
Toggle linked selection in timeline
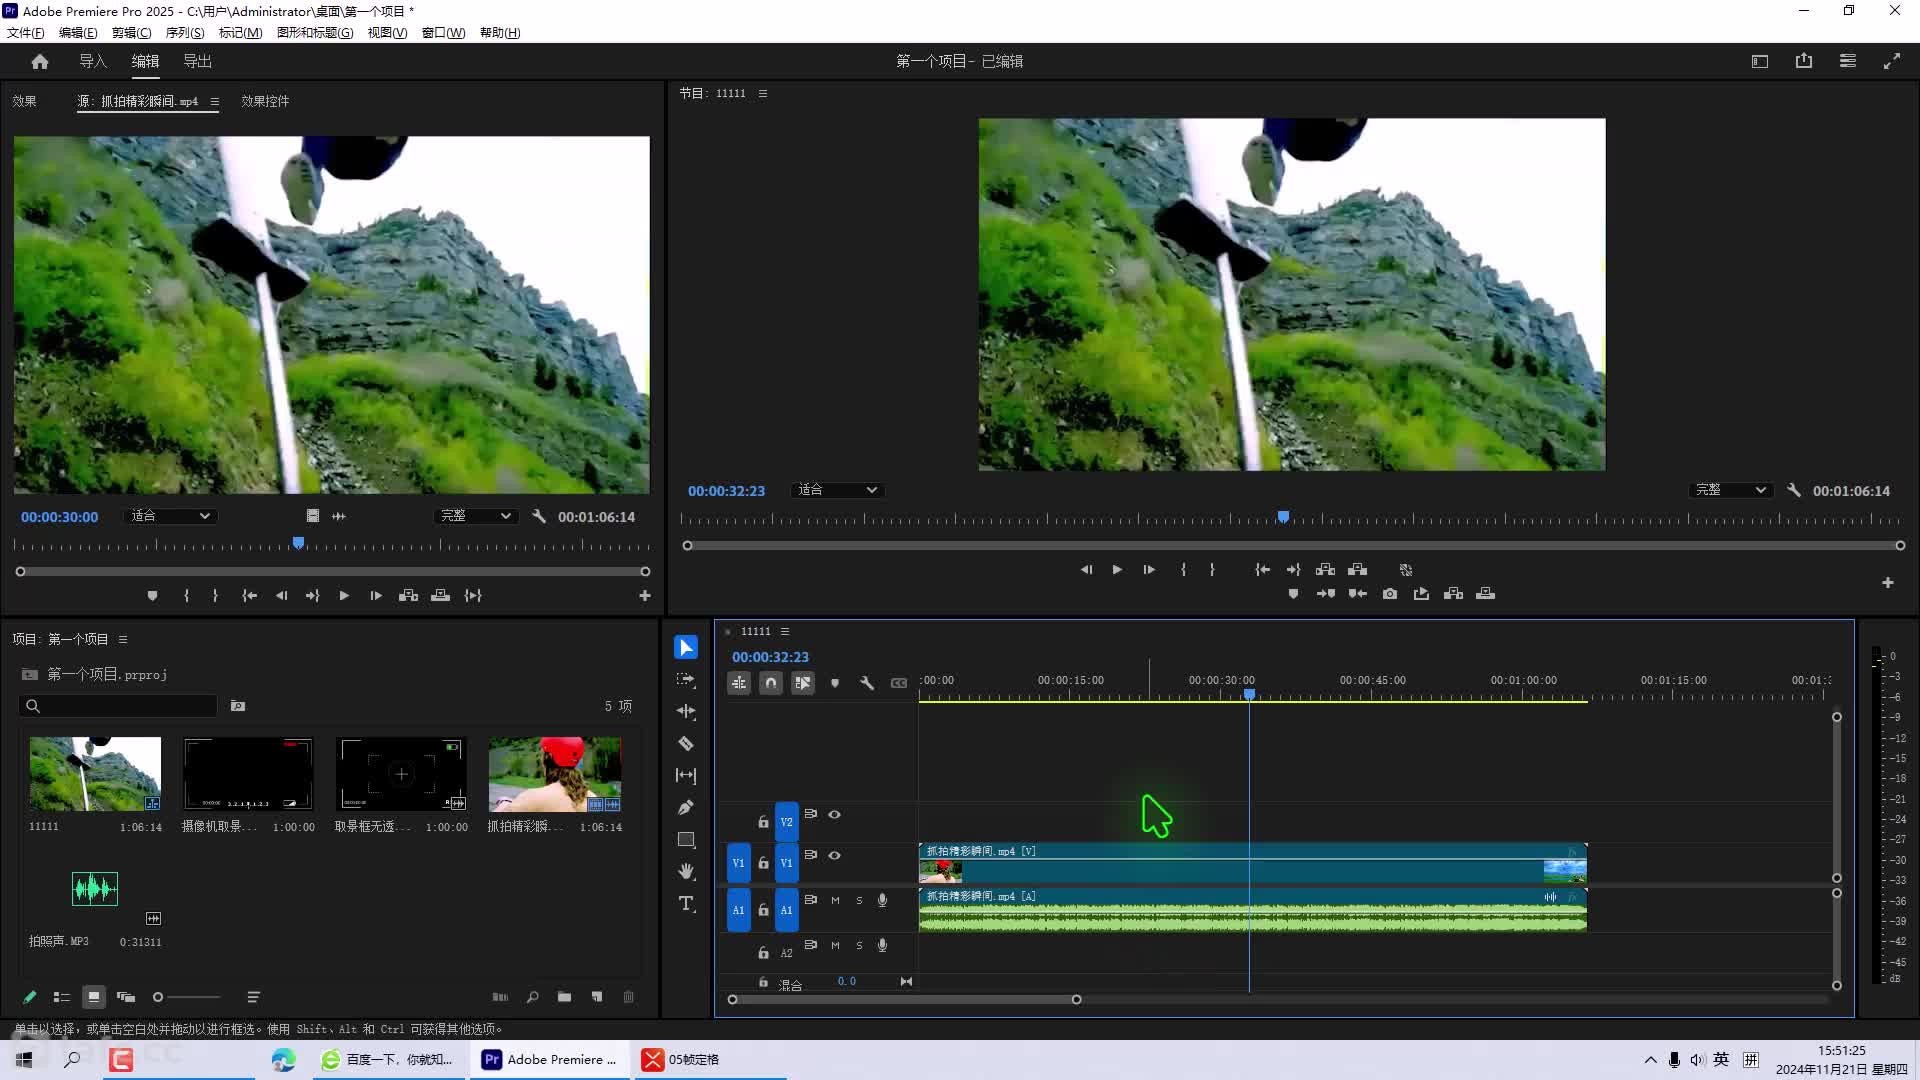pyautogui.click(x=803, y=683)
